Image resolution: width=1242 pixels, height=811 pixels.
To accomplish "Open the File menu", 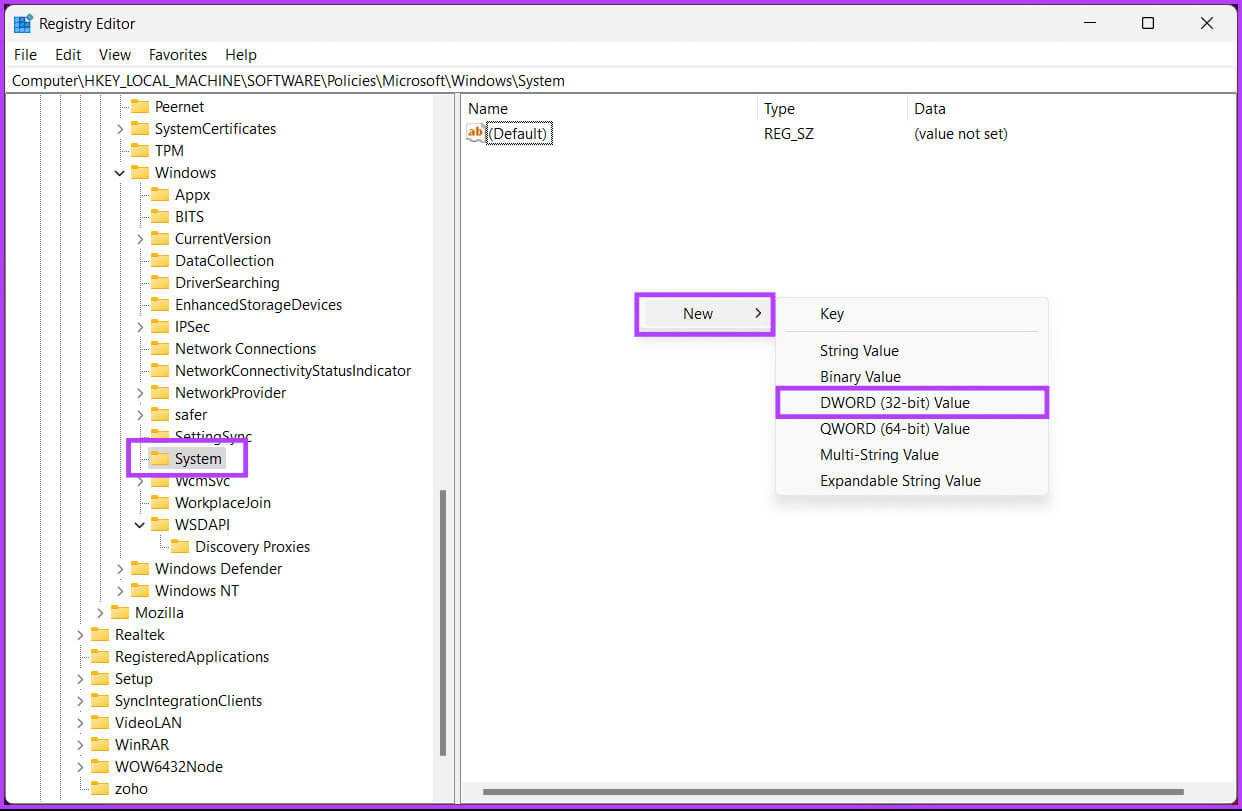I will (x=25, y=55).
